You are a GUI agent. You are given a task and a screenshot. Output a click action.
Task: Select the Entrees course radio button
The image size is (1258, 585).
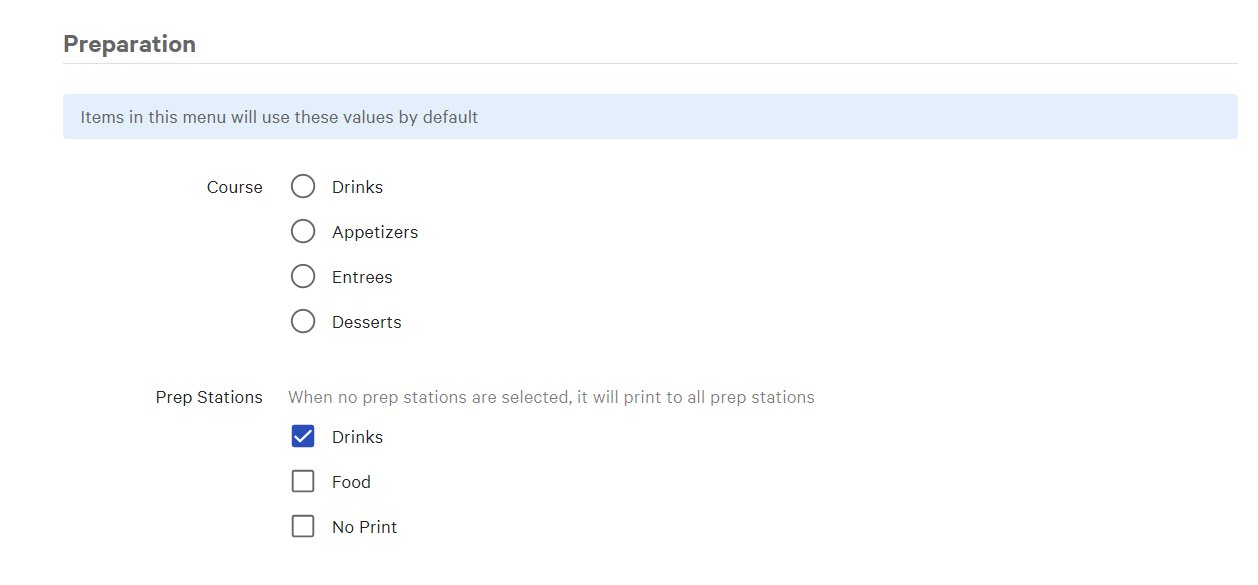[303, 276]
